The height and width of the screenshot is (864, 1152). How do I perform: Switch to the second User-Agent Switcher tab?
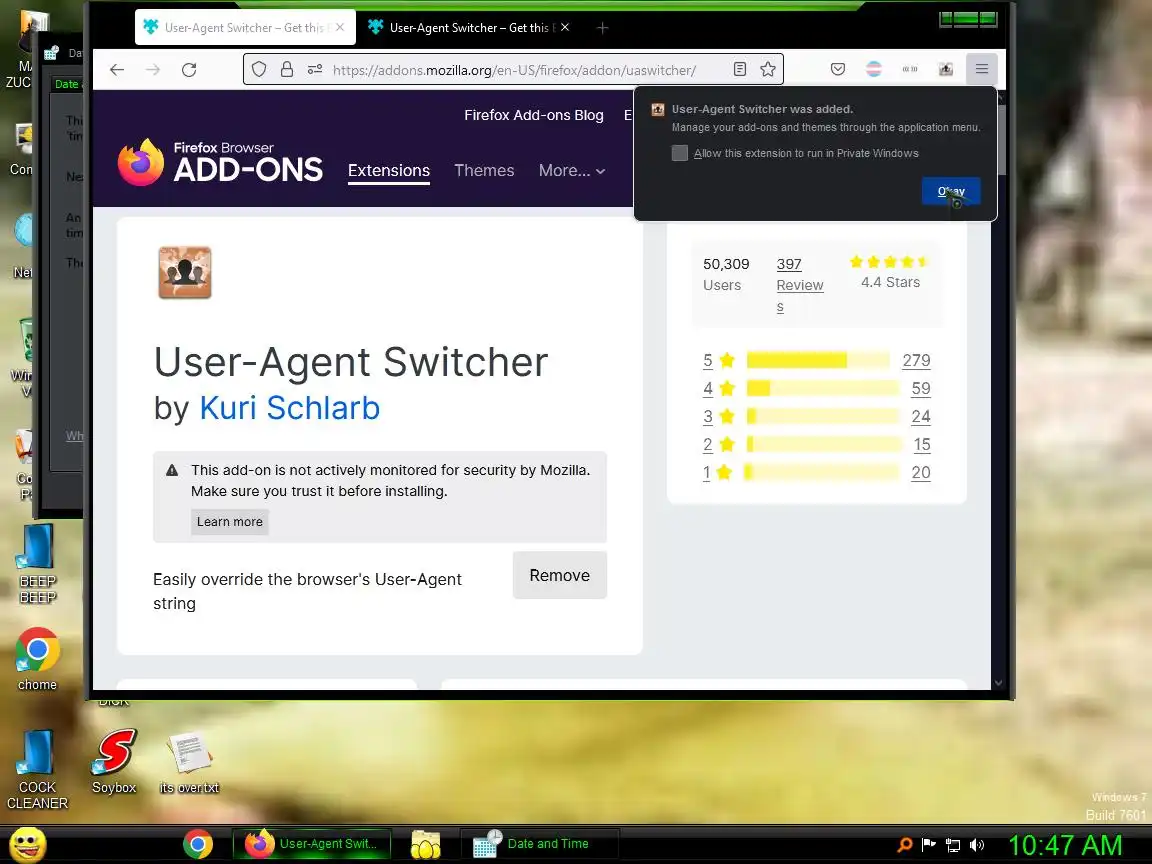[470, 28]
